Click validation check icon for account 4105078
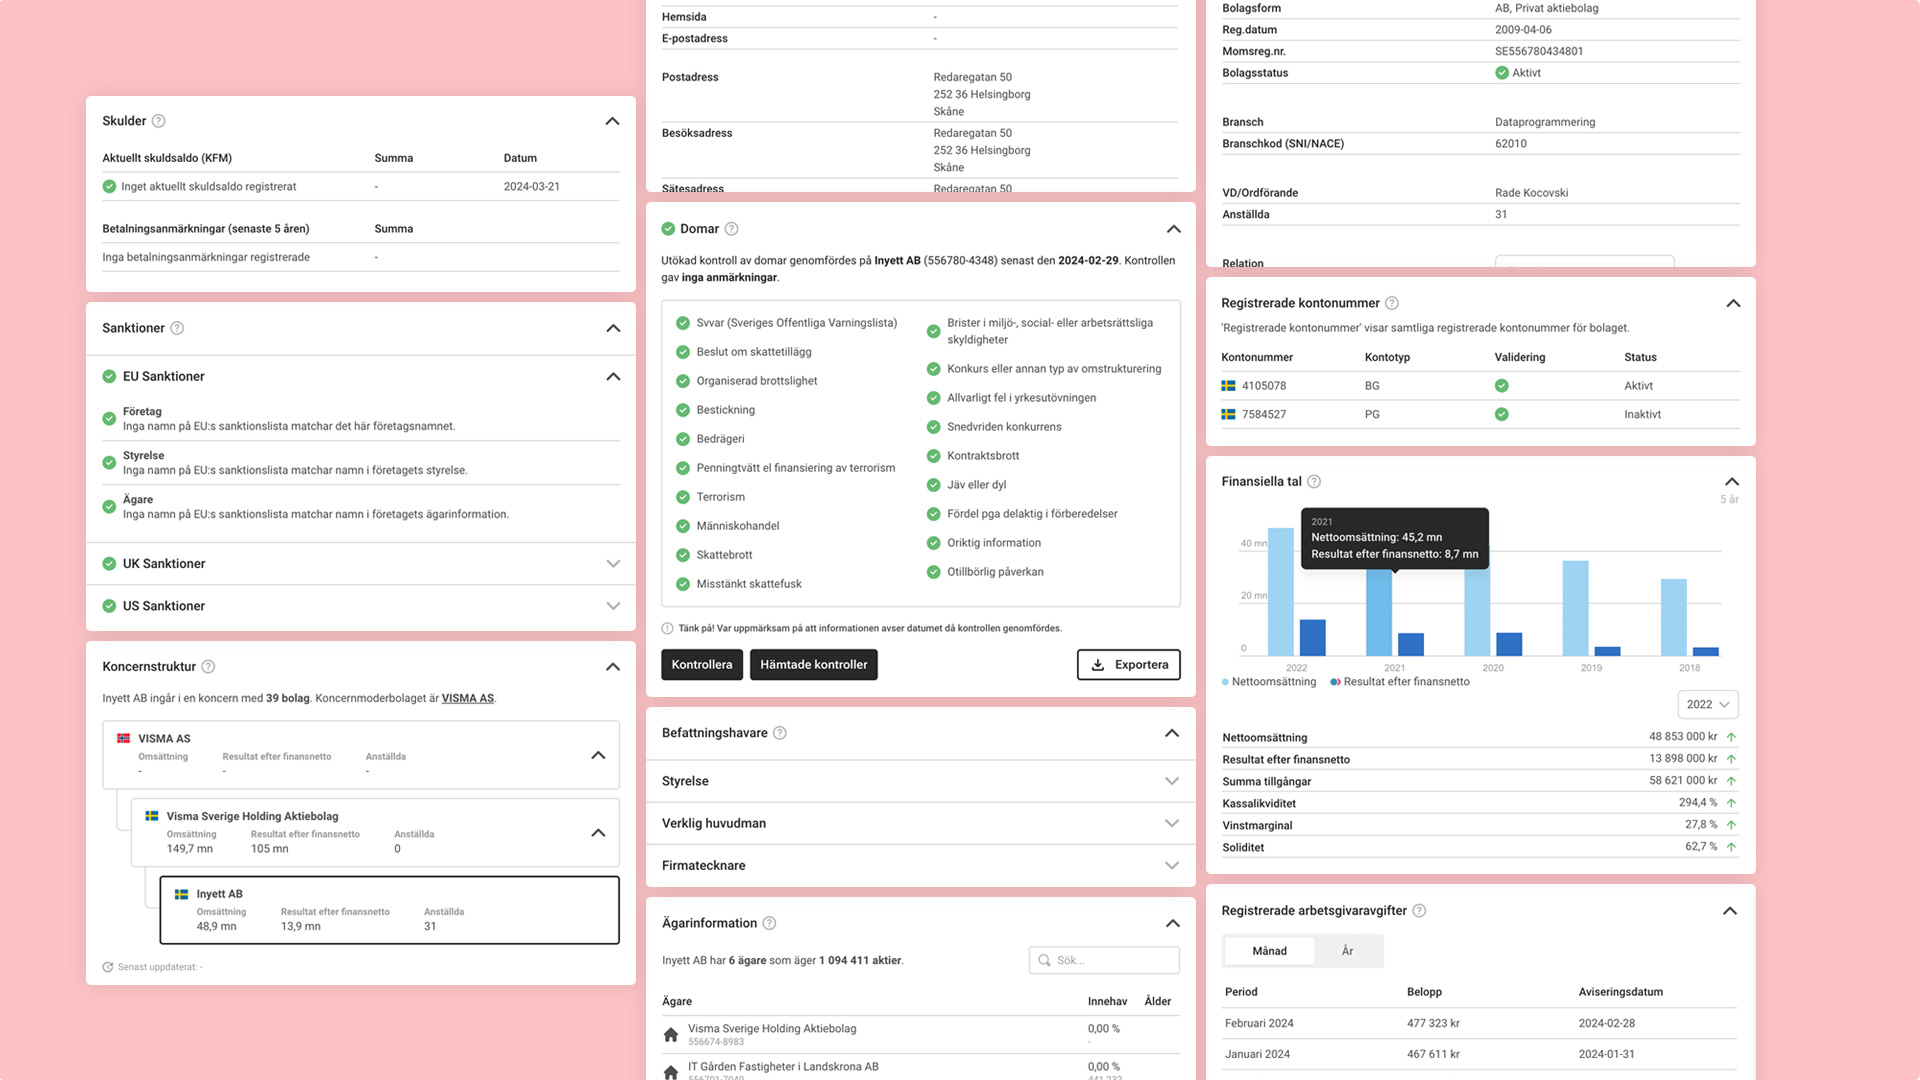1920x1080 pixels. pos(1501,386)
